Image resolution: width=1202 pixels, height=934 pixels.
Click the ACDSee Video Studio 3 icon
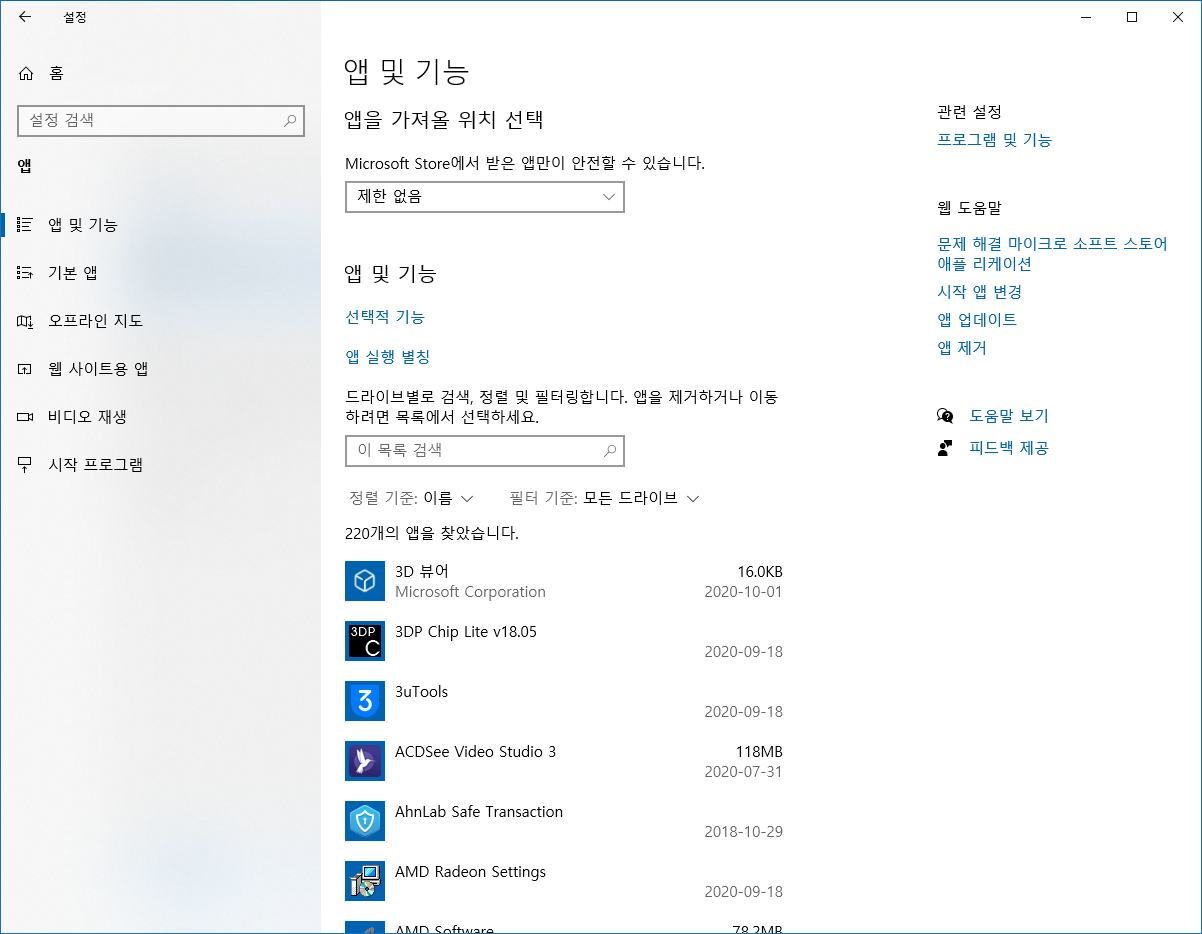[365, 761]
